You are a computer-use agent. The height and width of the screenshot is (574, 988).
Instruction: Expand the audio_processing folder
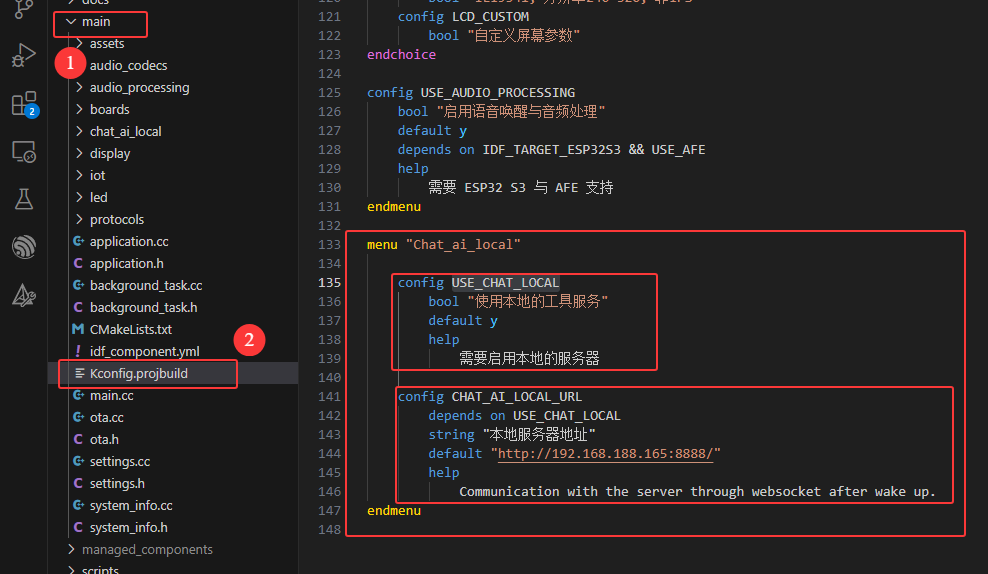139,87
